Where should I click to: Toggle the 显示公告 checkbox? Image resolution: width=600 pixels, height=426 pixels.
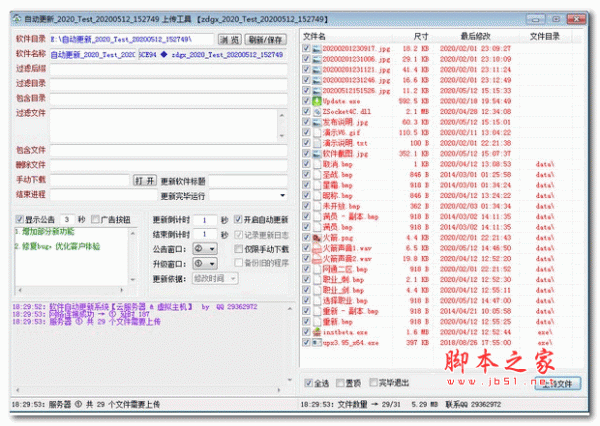click(19, 219)
